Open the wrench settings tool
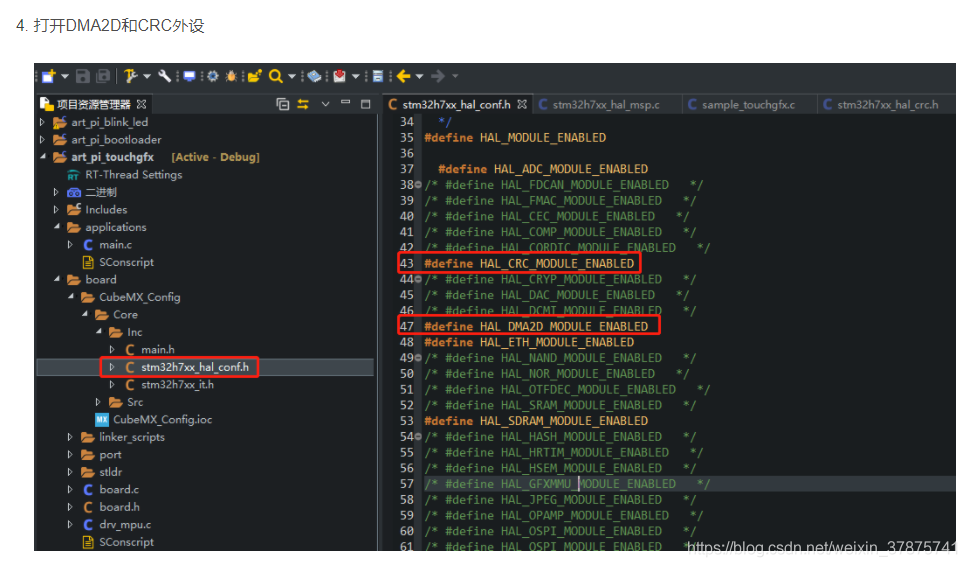Image resolution: width=967 pixels, height=567 pixels. coord(164,76)
